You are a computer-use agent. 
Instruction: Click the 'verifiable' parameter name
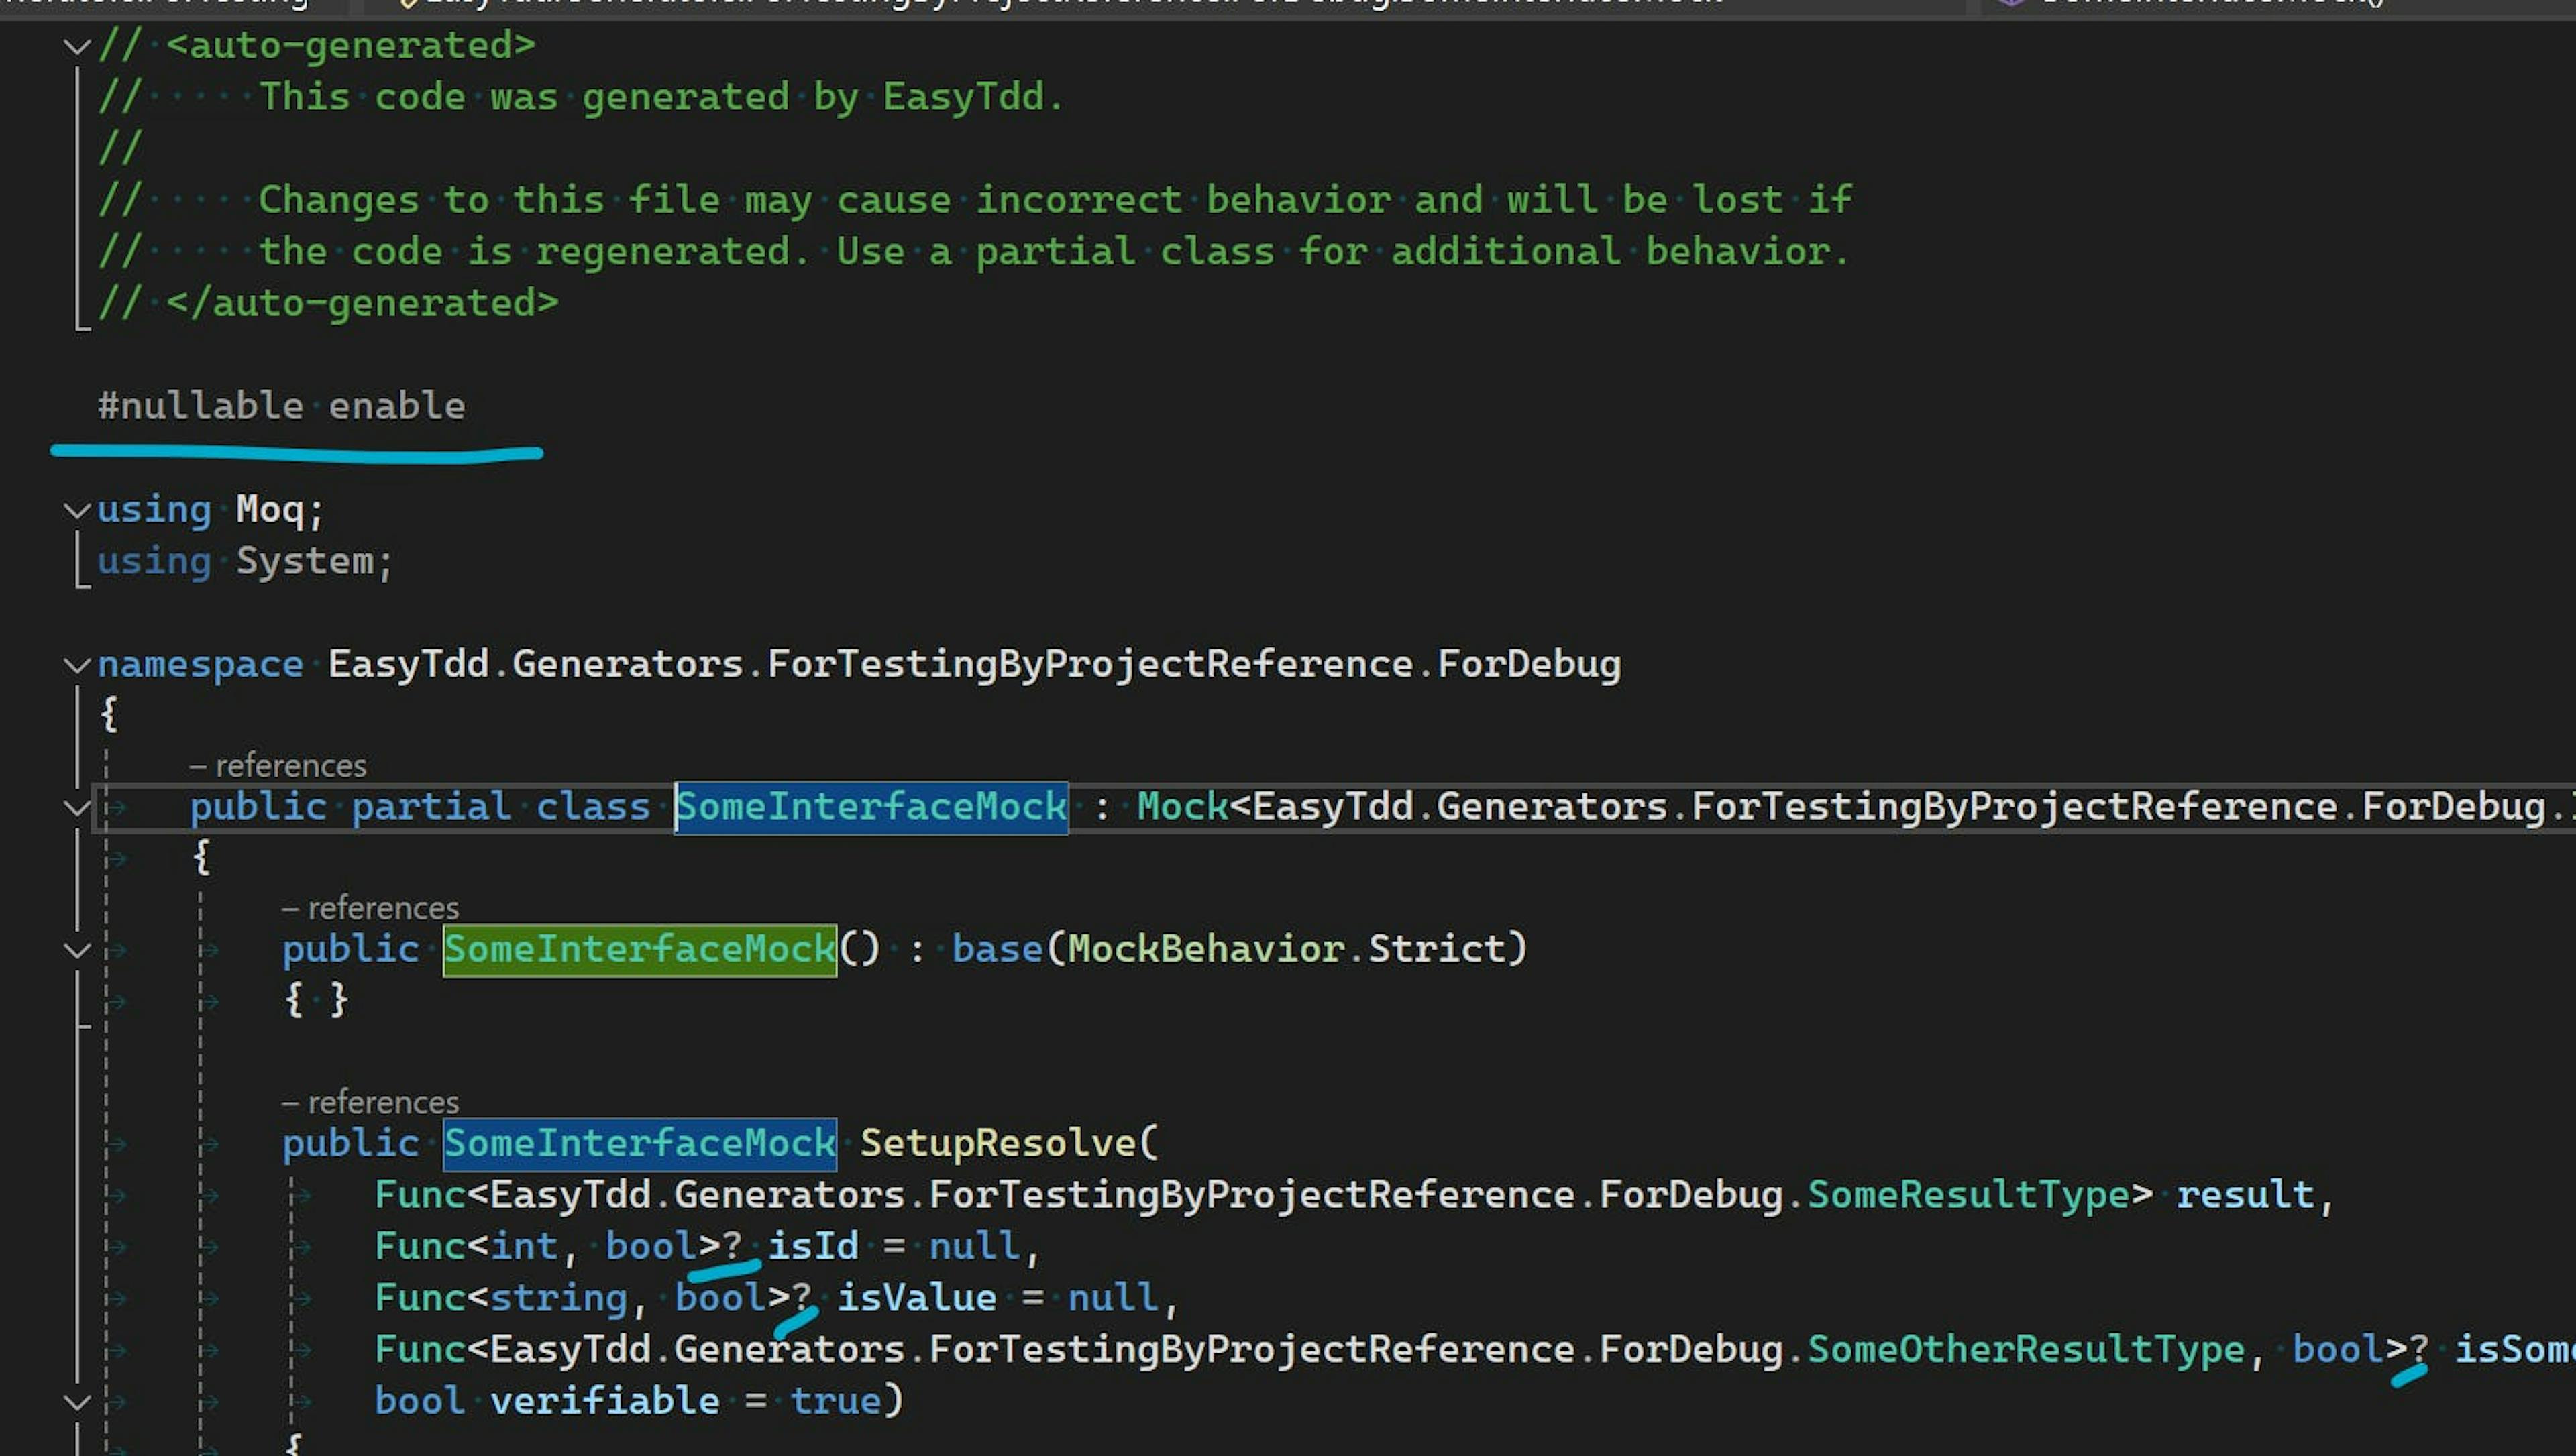tap(605, 1401)
